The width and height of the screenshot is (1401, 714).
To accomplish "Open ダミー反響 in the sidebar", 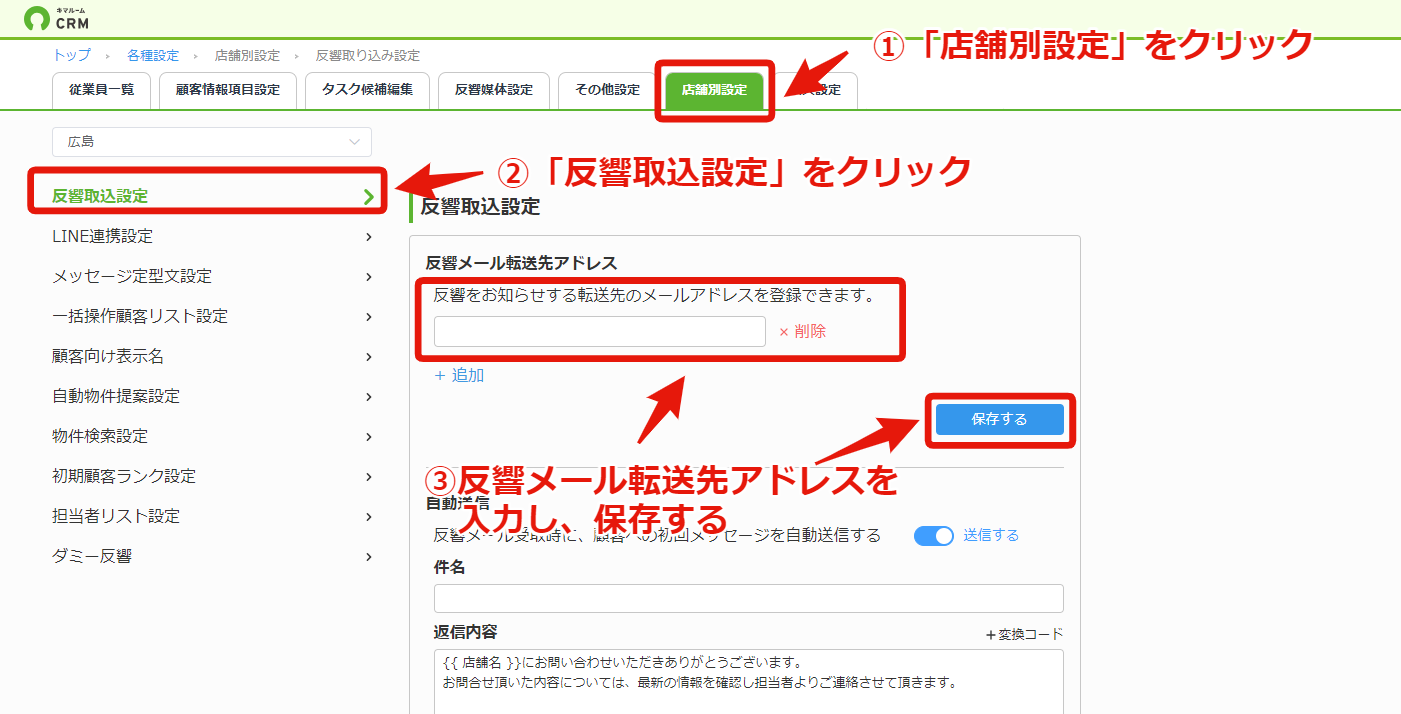I will 214,557.
